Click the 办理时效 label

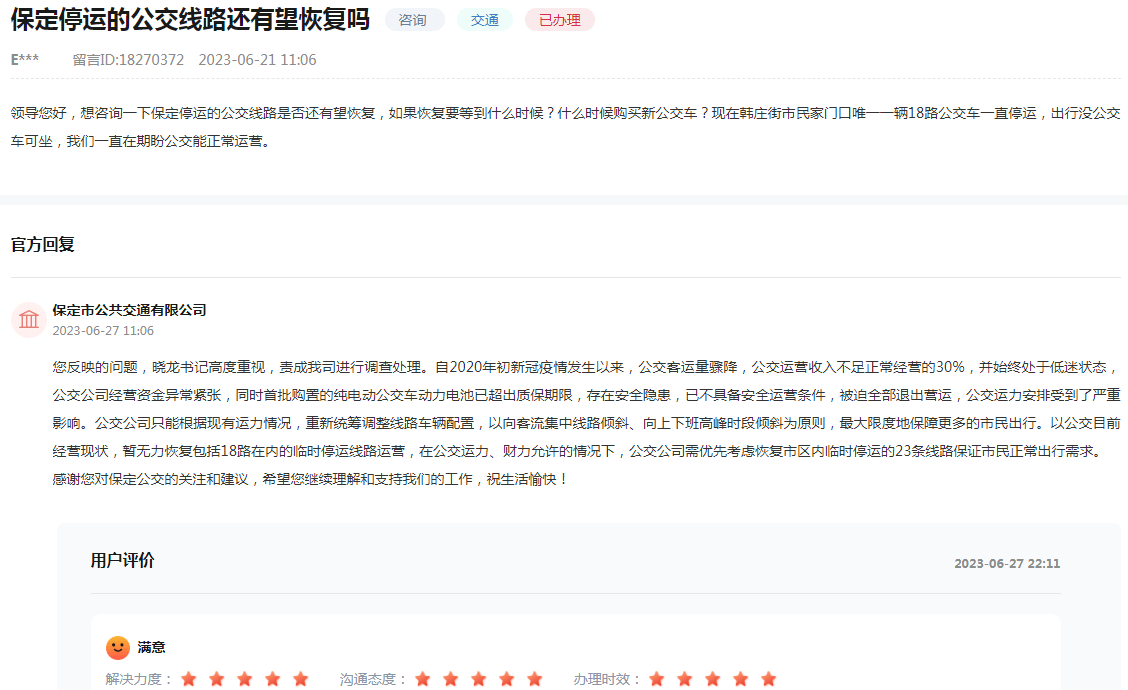point(607,679)
